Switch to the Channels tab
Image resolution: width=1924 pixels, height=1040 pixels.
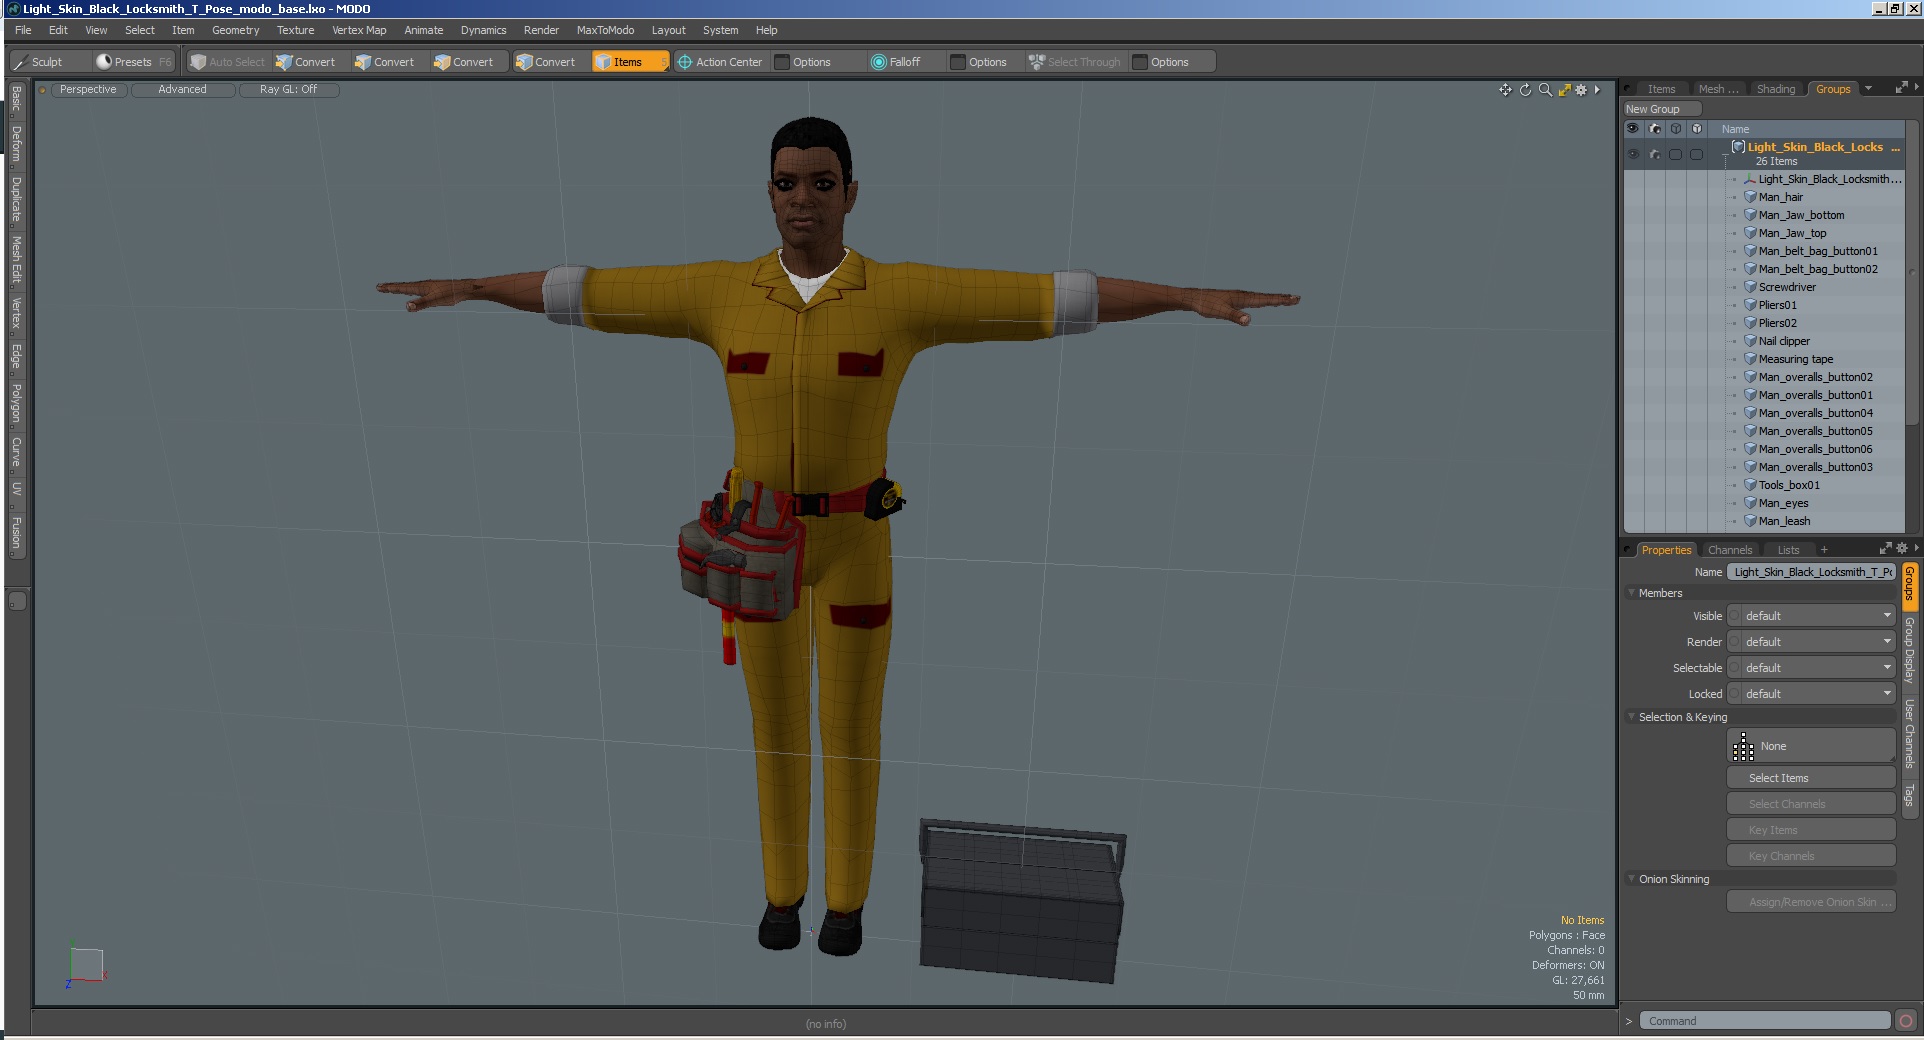point(1729,550)
